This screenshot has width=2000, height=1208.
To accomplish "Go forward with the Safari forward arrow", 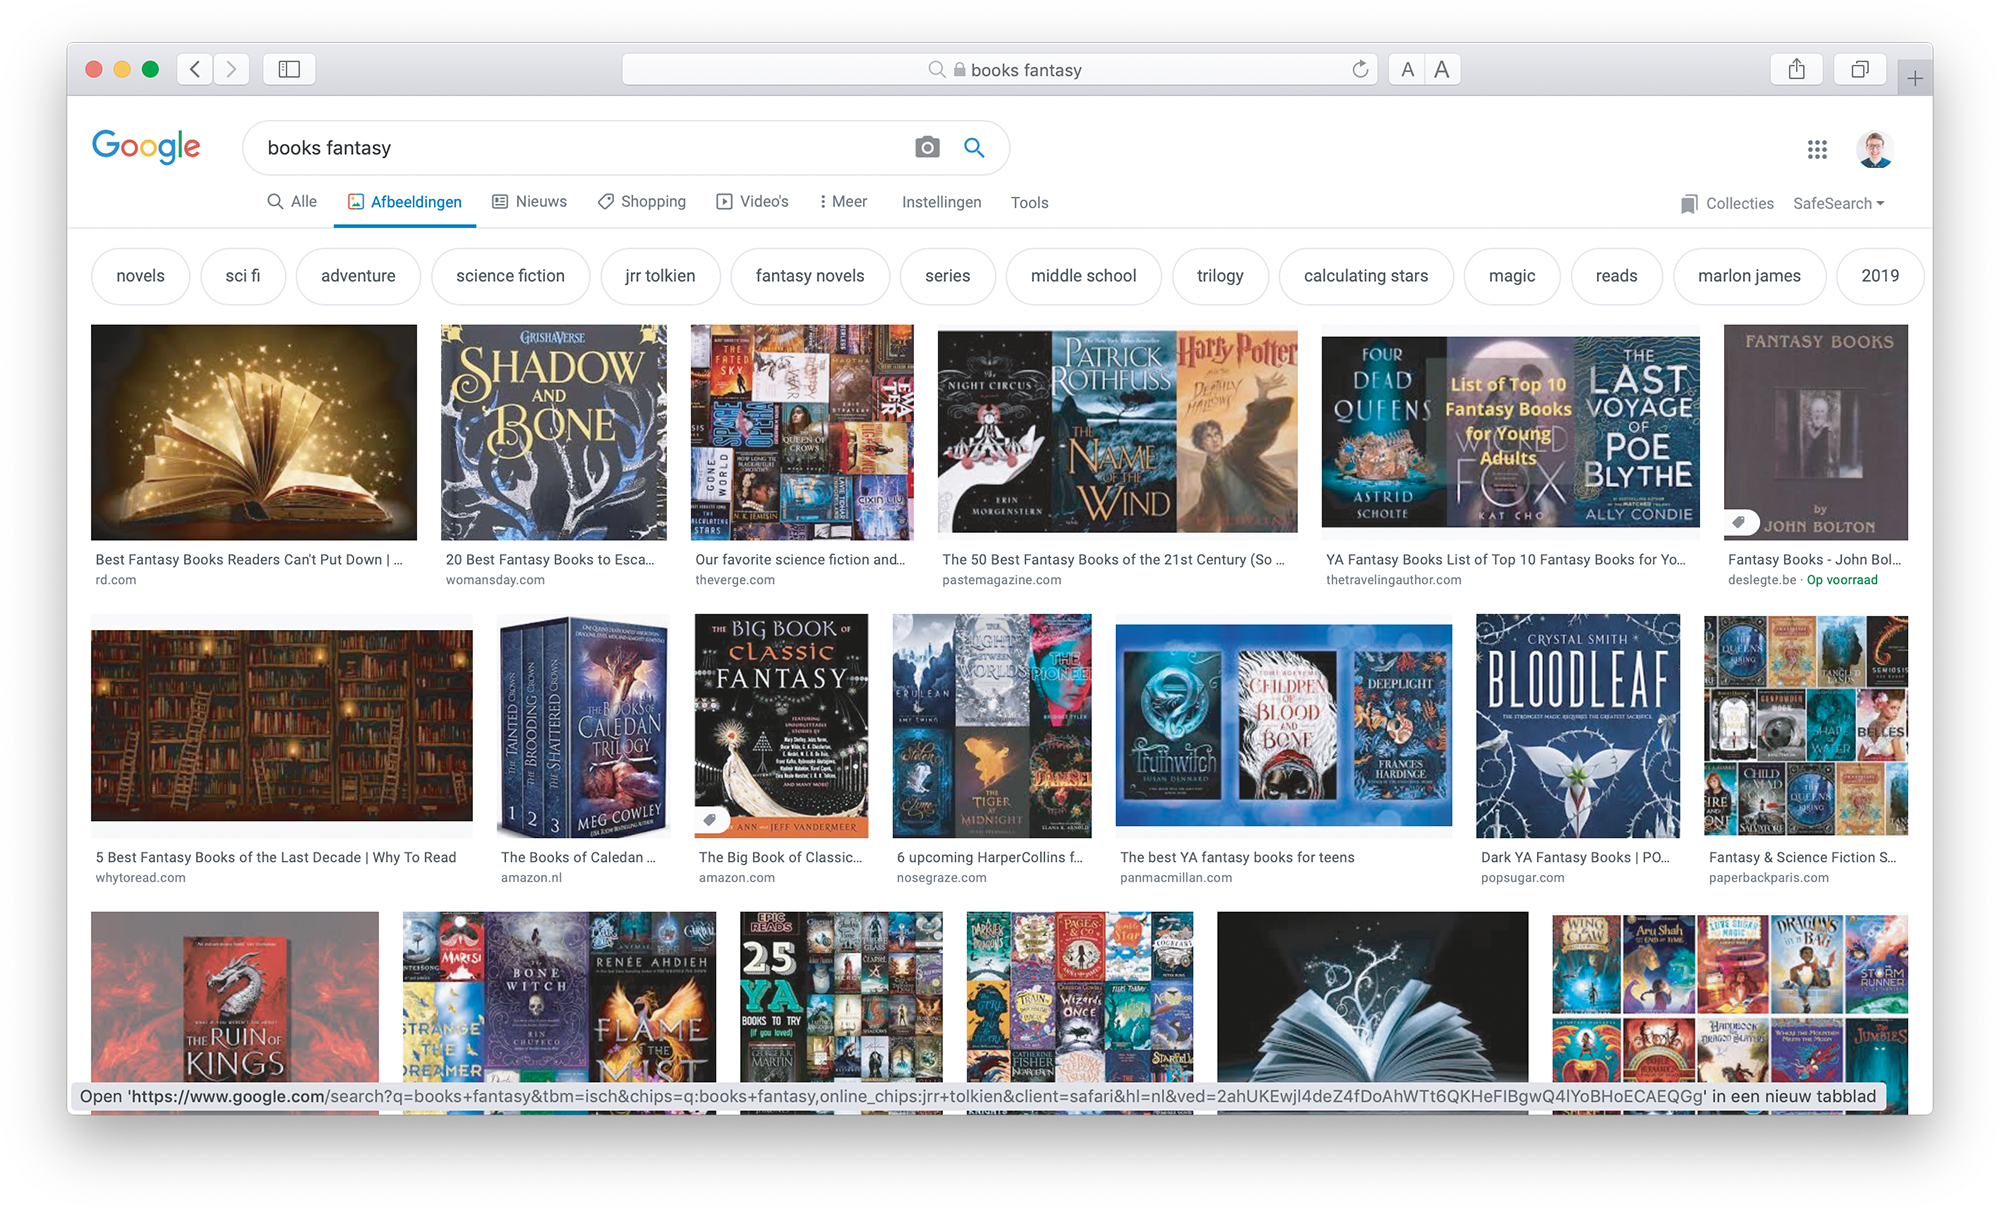I will 231,69.
